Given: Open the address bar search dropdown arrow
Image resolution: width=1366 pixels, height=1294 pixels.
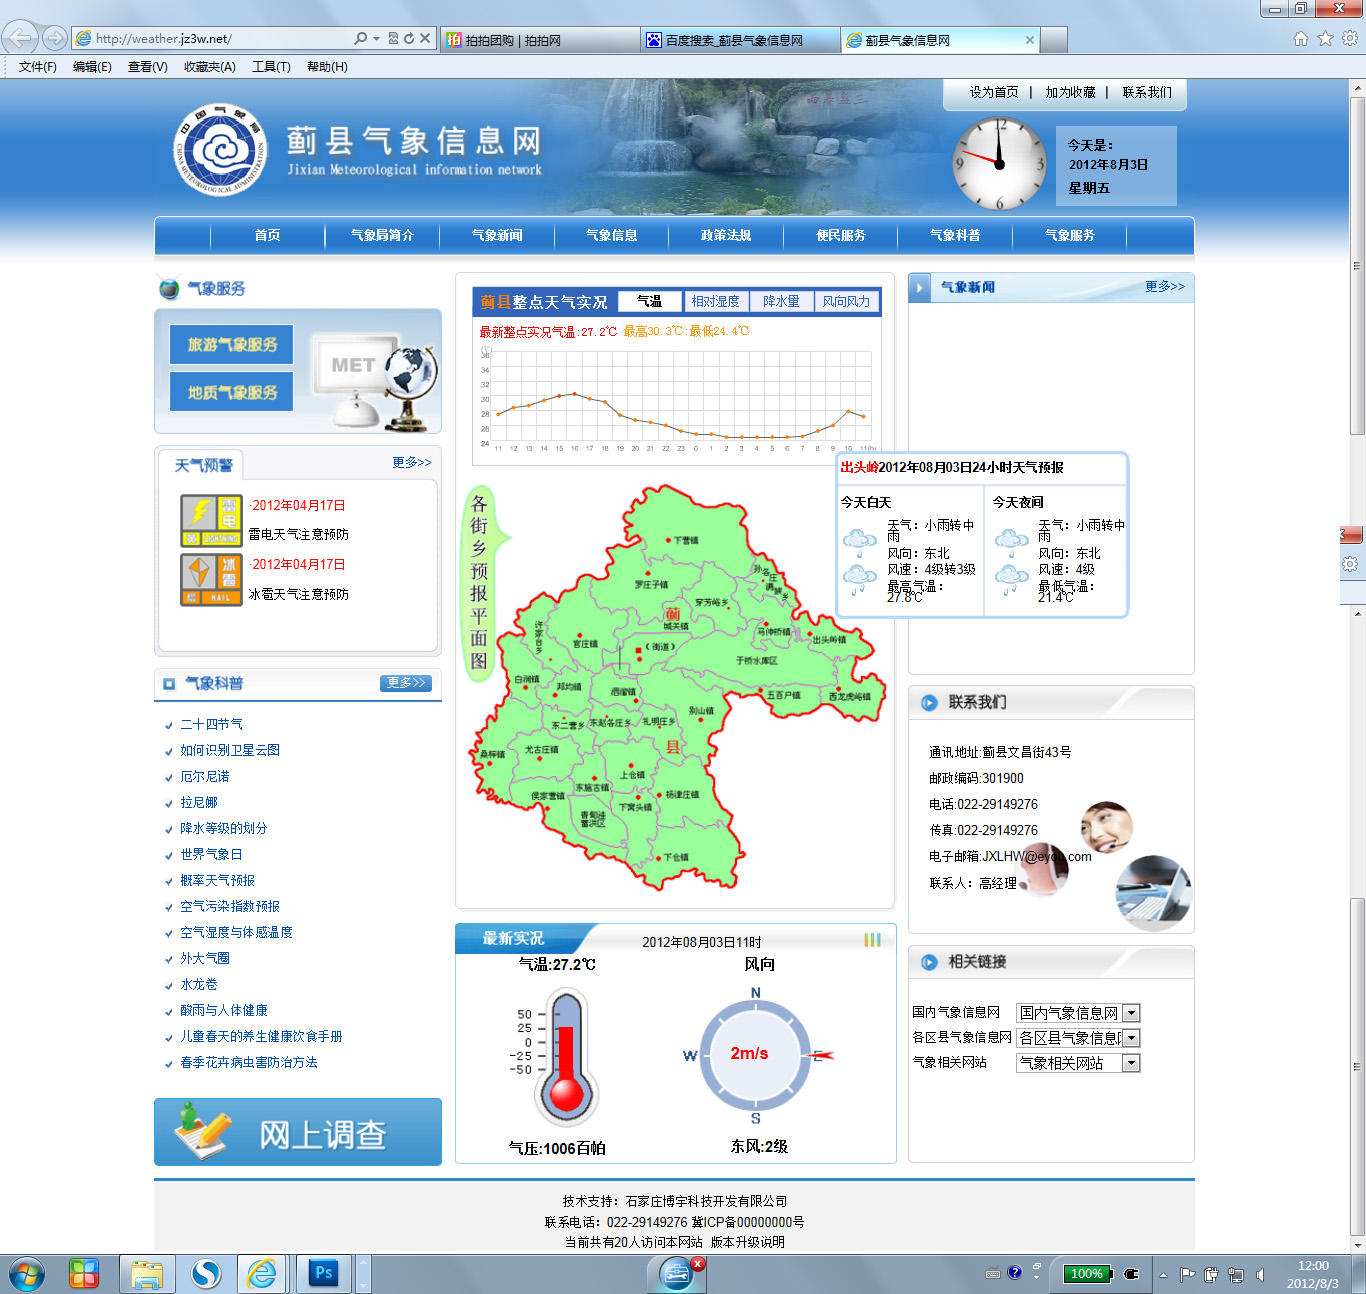Looking at the screenshot, I should click(377, 38).
